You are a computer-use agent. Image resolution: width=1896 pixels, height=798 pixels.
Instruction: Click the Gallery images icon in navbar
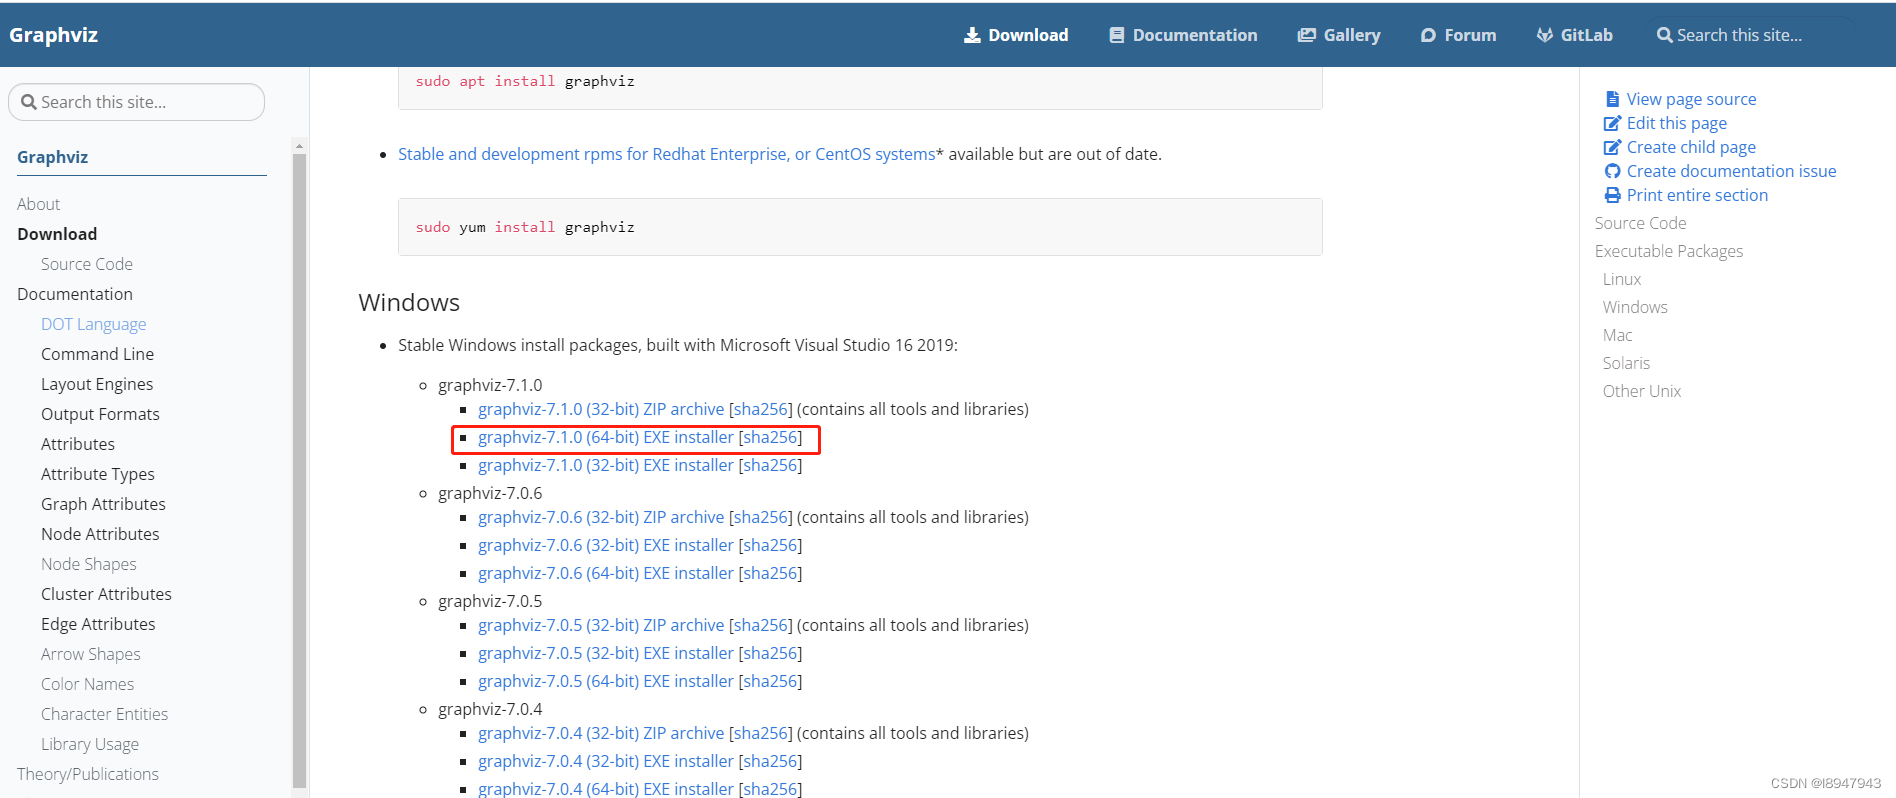click(1307, 35)
